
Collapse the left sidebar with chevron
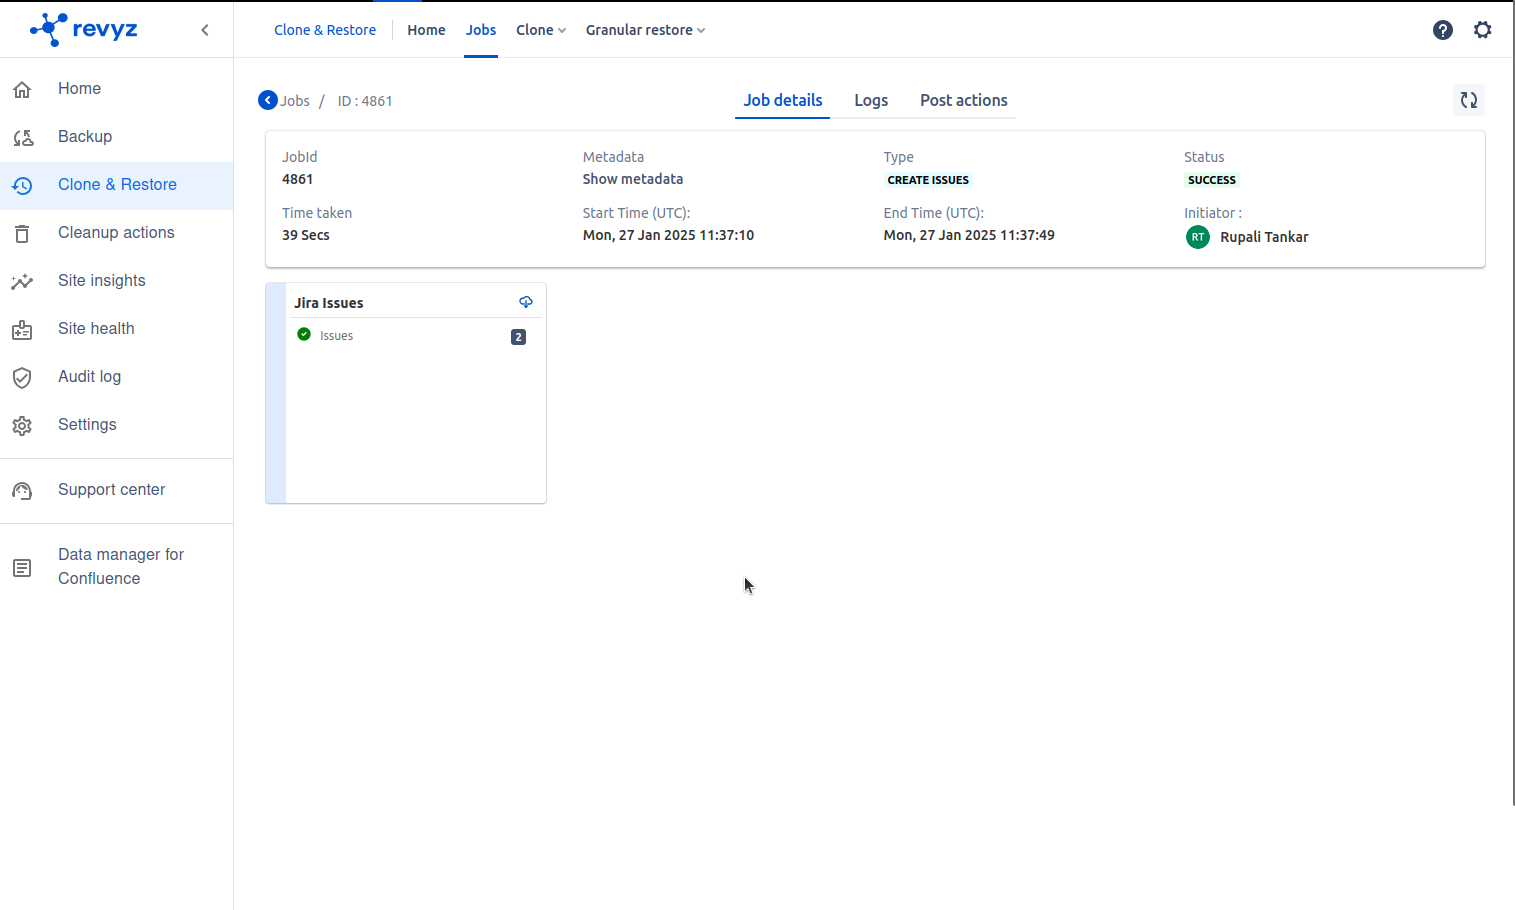point(205,30)
